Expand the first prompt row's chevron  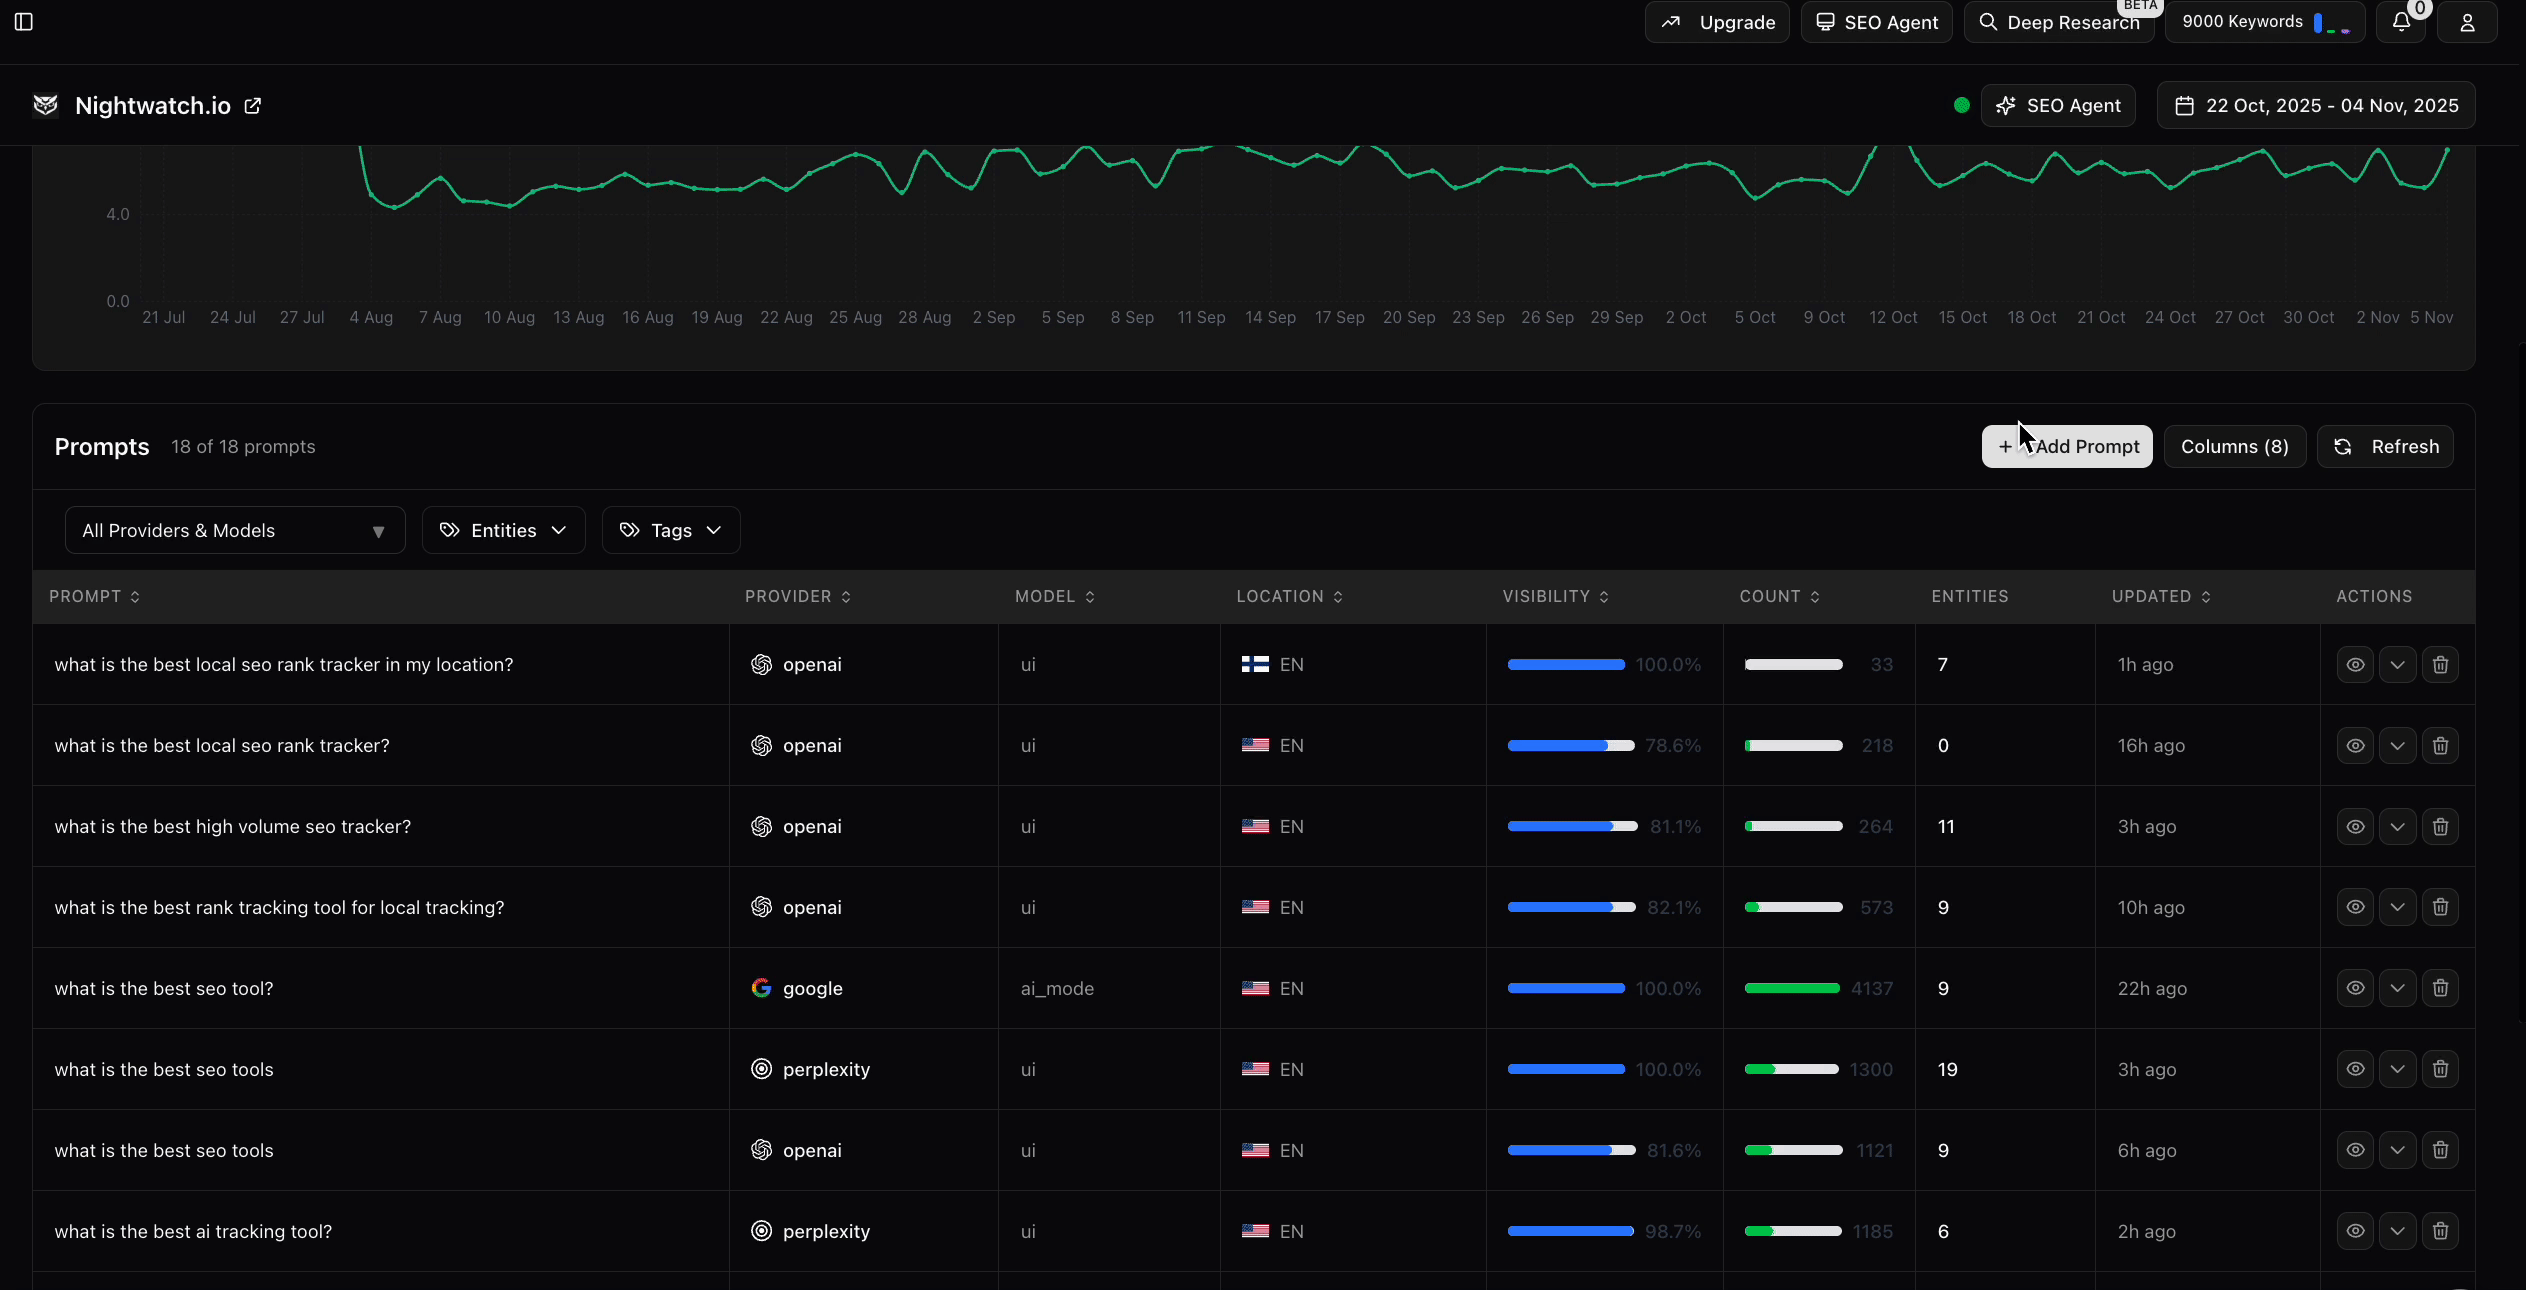pos(2397,664)
